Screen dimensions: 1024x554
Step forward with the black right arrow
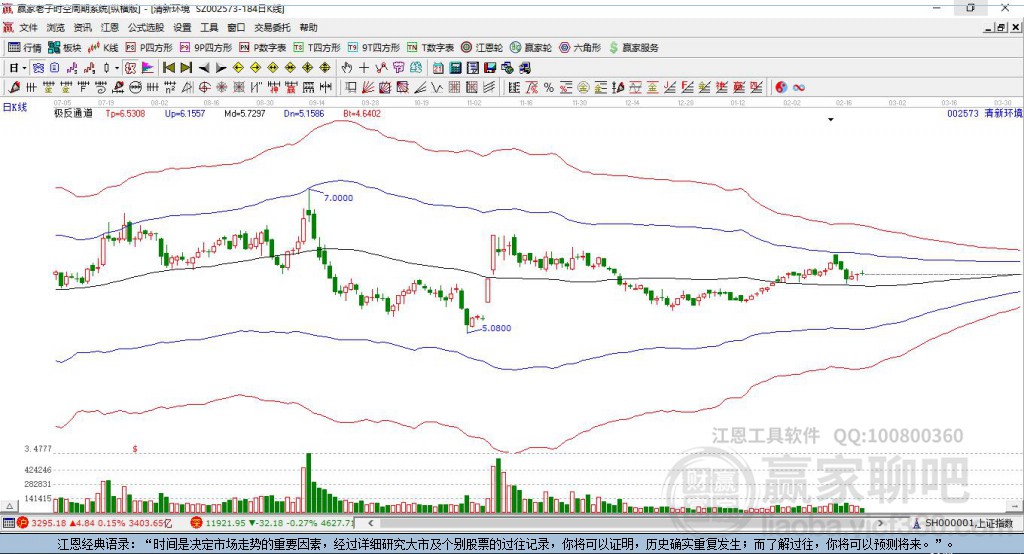point(220,67)
